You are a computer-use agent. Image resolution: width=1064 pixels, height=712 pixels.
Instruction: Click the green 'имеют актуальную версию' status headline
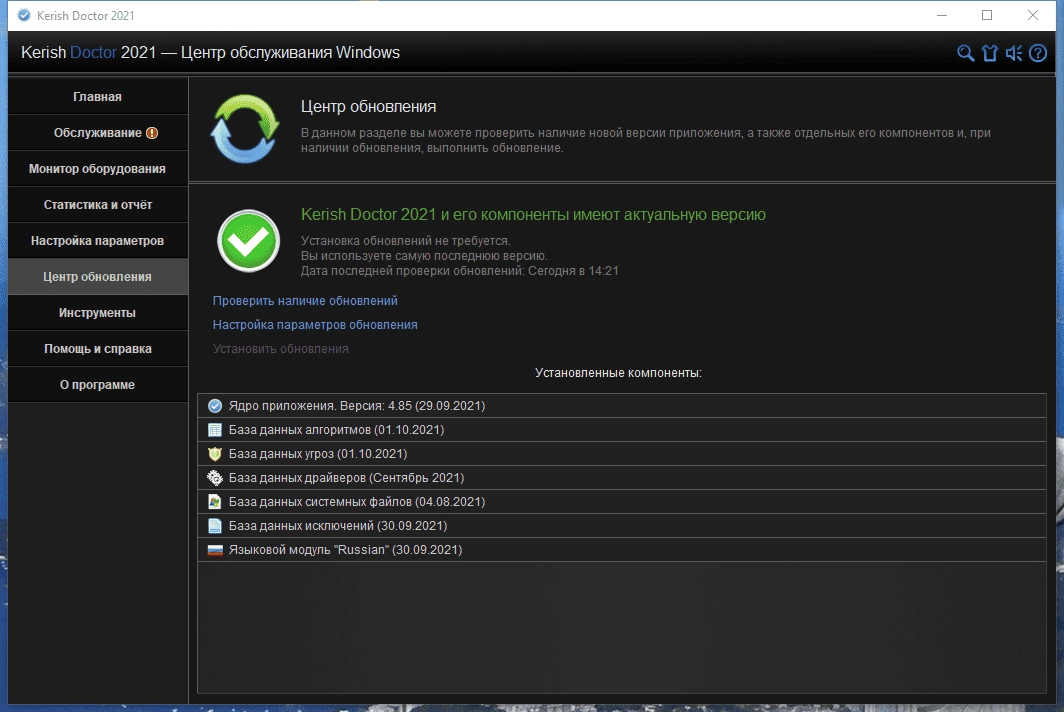point(533,214)
